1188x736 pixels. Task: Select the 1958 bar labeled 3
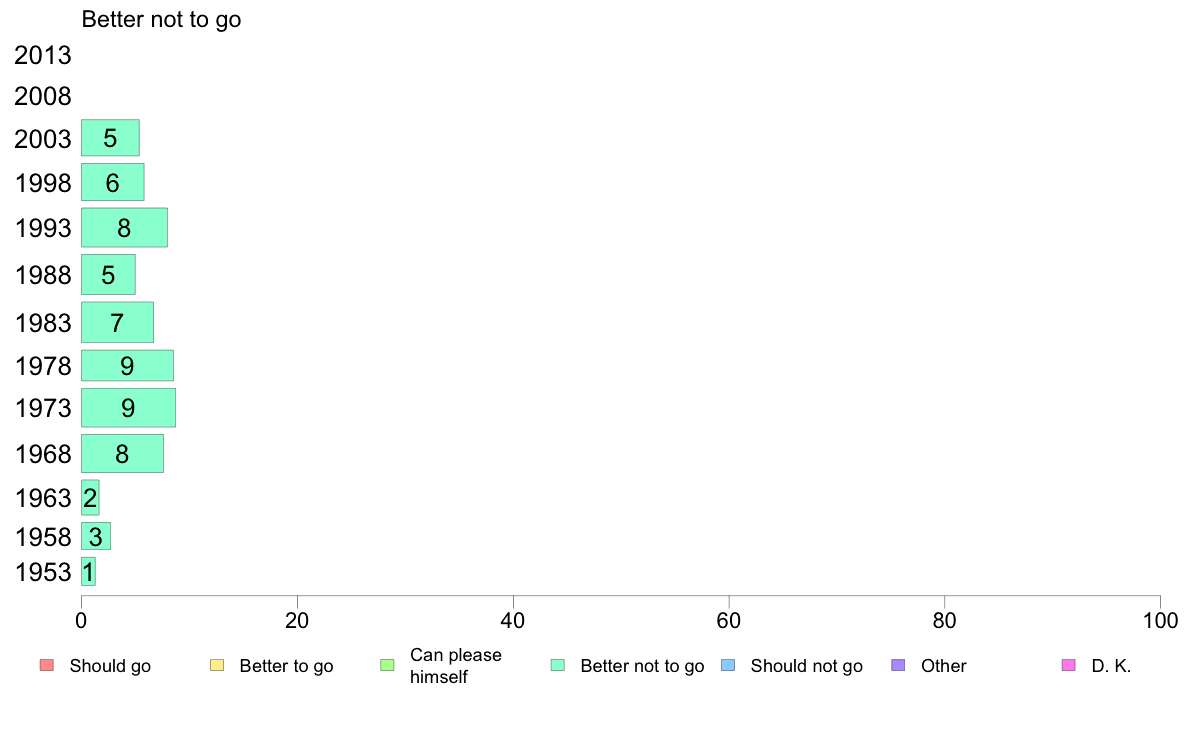[96, 536]
